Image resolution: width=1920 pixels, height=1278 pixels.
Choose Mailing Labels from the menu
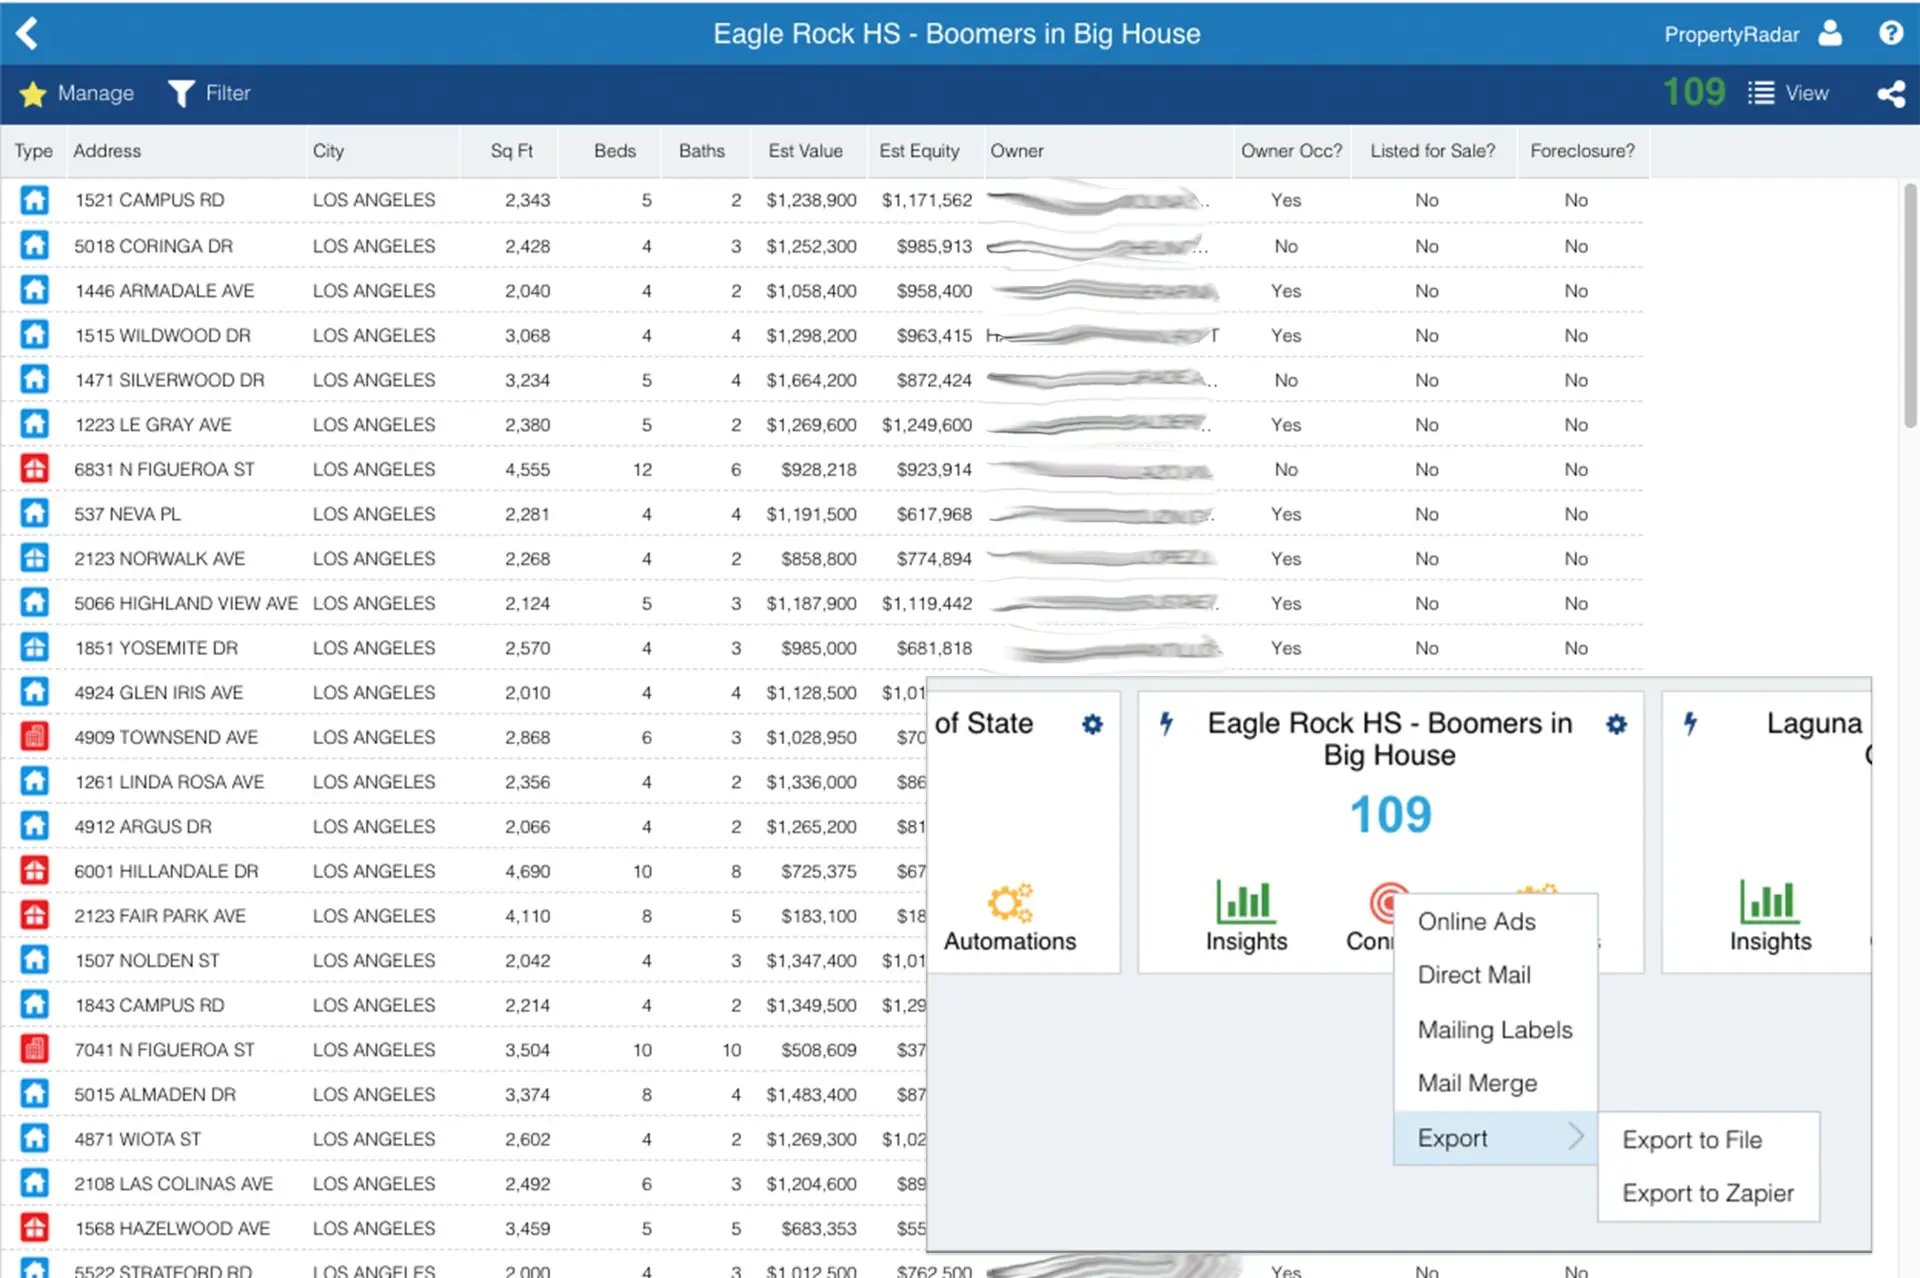click(x=1495, y=1030)
